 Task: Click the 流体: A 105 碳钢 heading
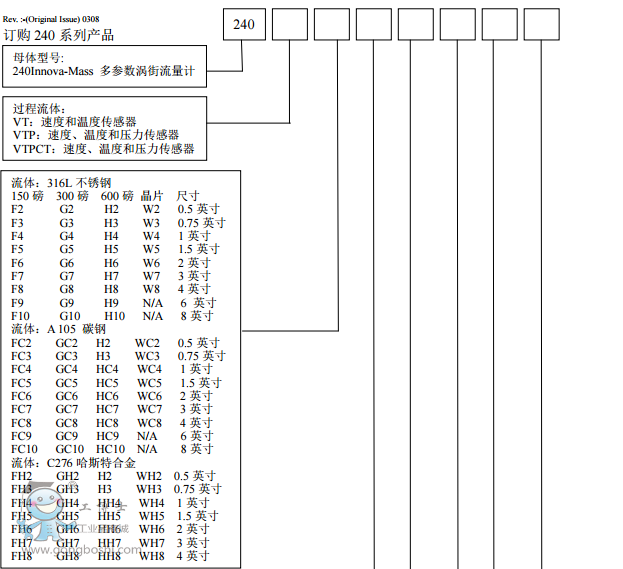(58, 329)
